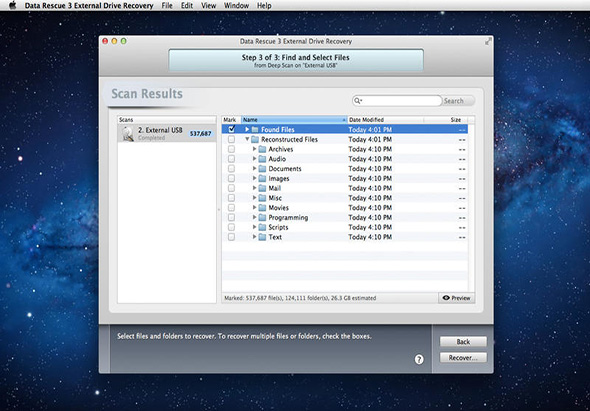
Task: Mark the Documents checkbox
Action: (x=231, y=169)
